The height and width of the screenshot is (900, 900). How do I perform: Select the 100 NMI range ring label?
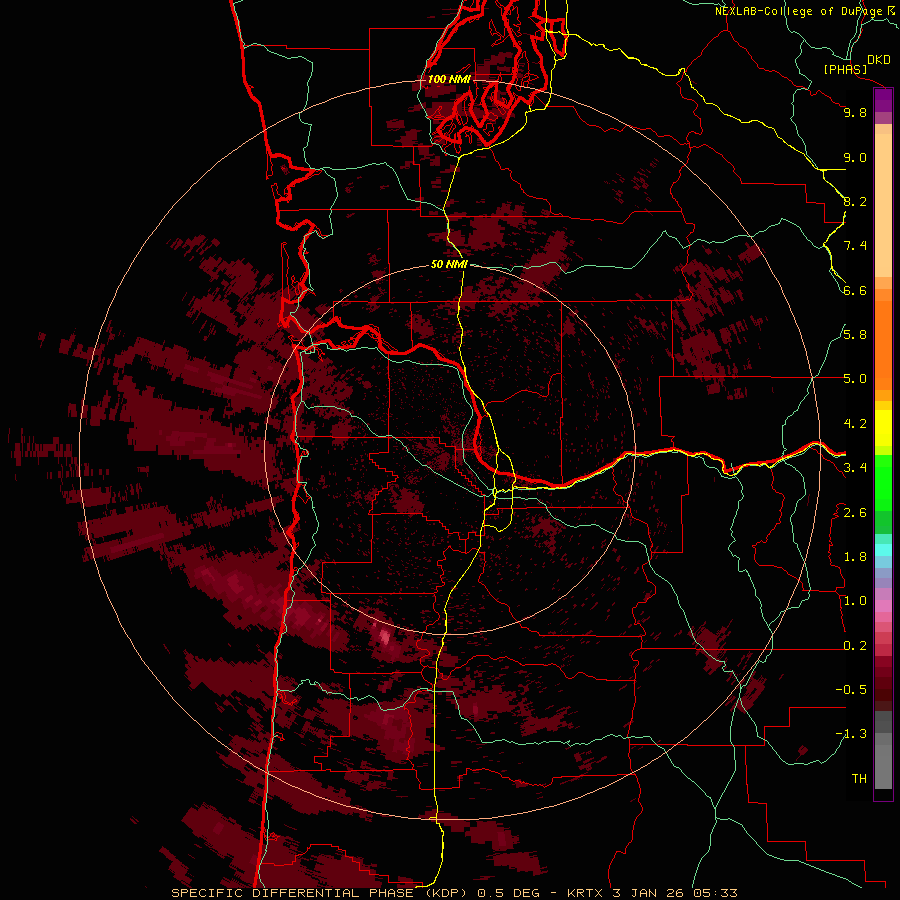tap(449, 79)
